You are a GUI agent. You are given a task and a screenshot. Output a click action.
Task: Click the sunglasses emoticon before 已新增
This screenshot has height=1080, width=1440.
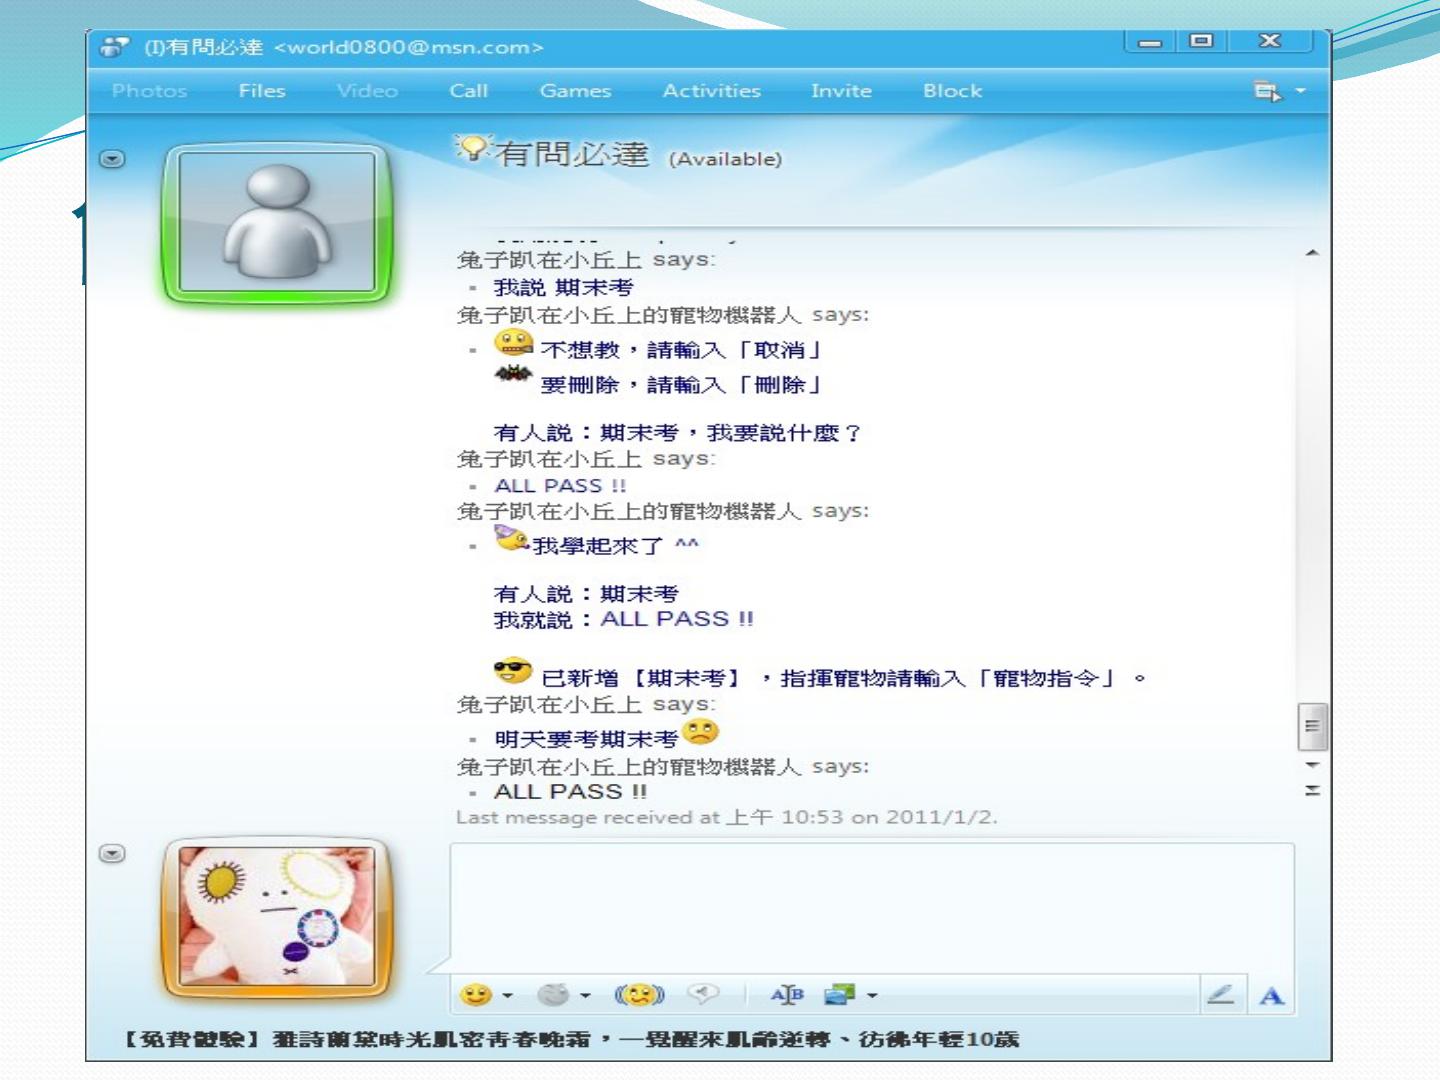click(x=513, y=671)
